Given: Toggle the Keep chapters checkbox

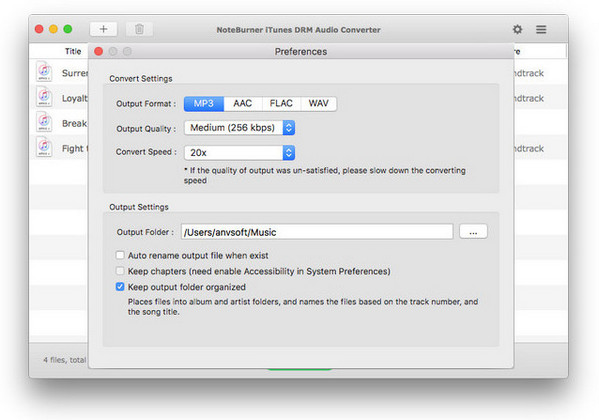Looking at the screenshot, I should pyautogui.click(x=120, y=271).
